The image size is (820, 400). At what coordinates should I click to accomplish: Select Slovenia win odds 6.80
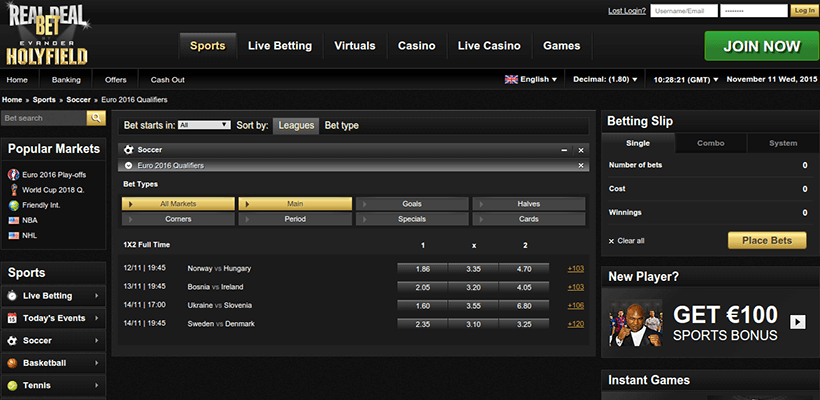coord(523,305)
